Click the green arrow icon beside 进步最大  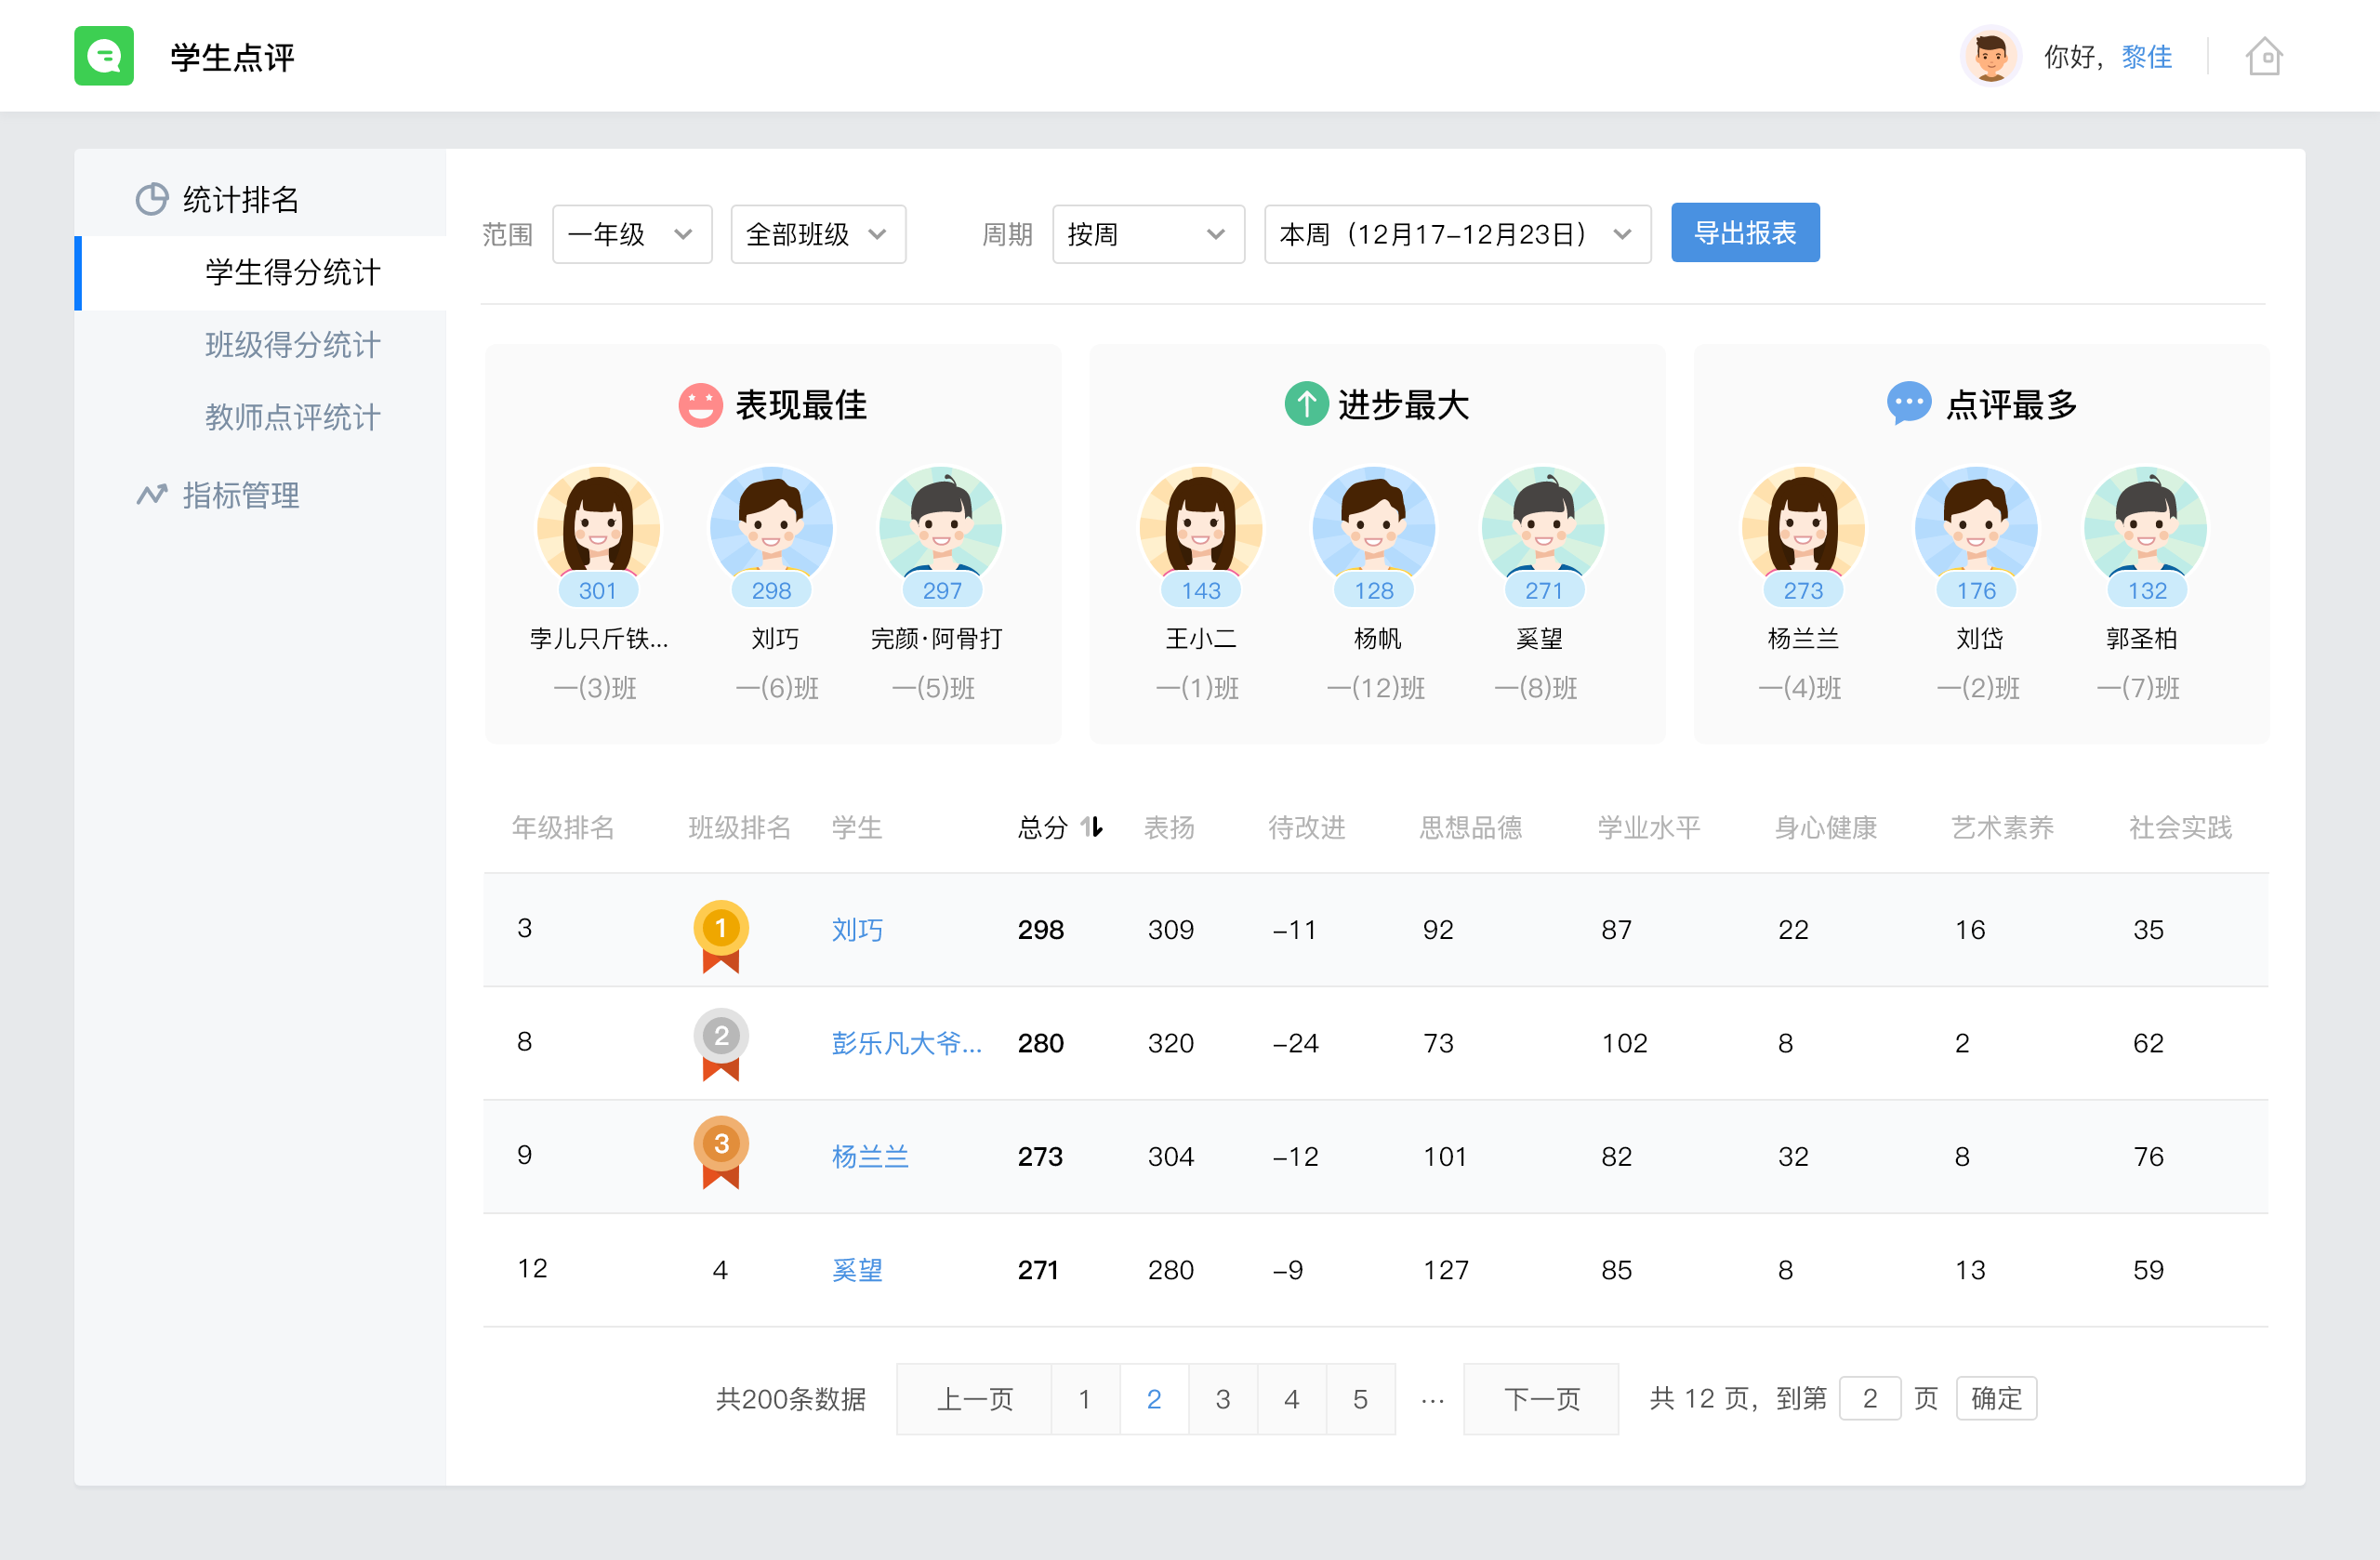point(1305,404)
